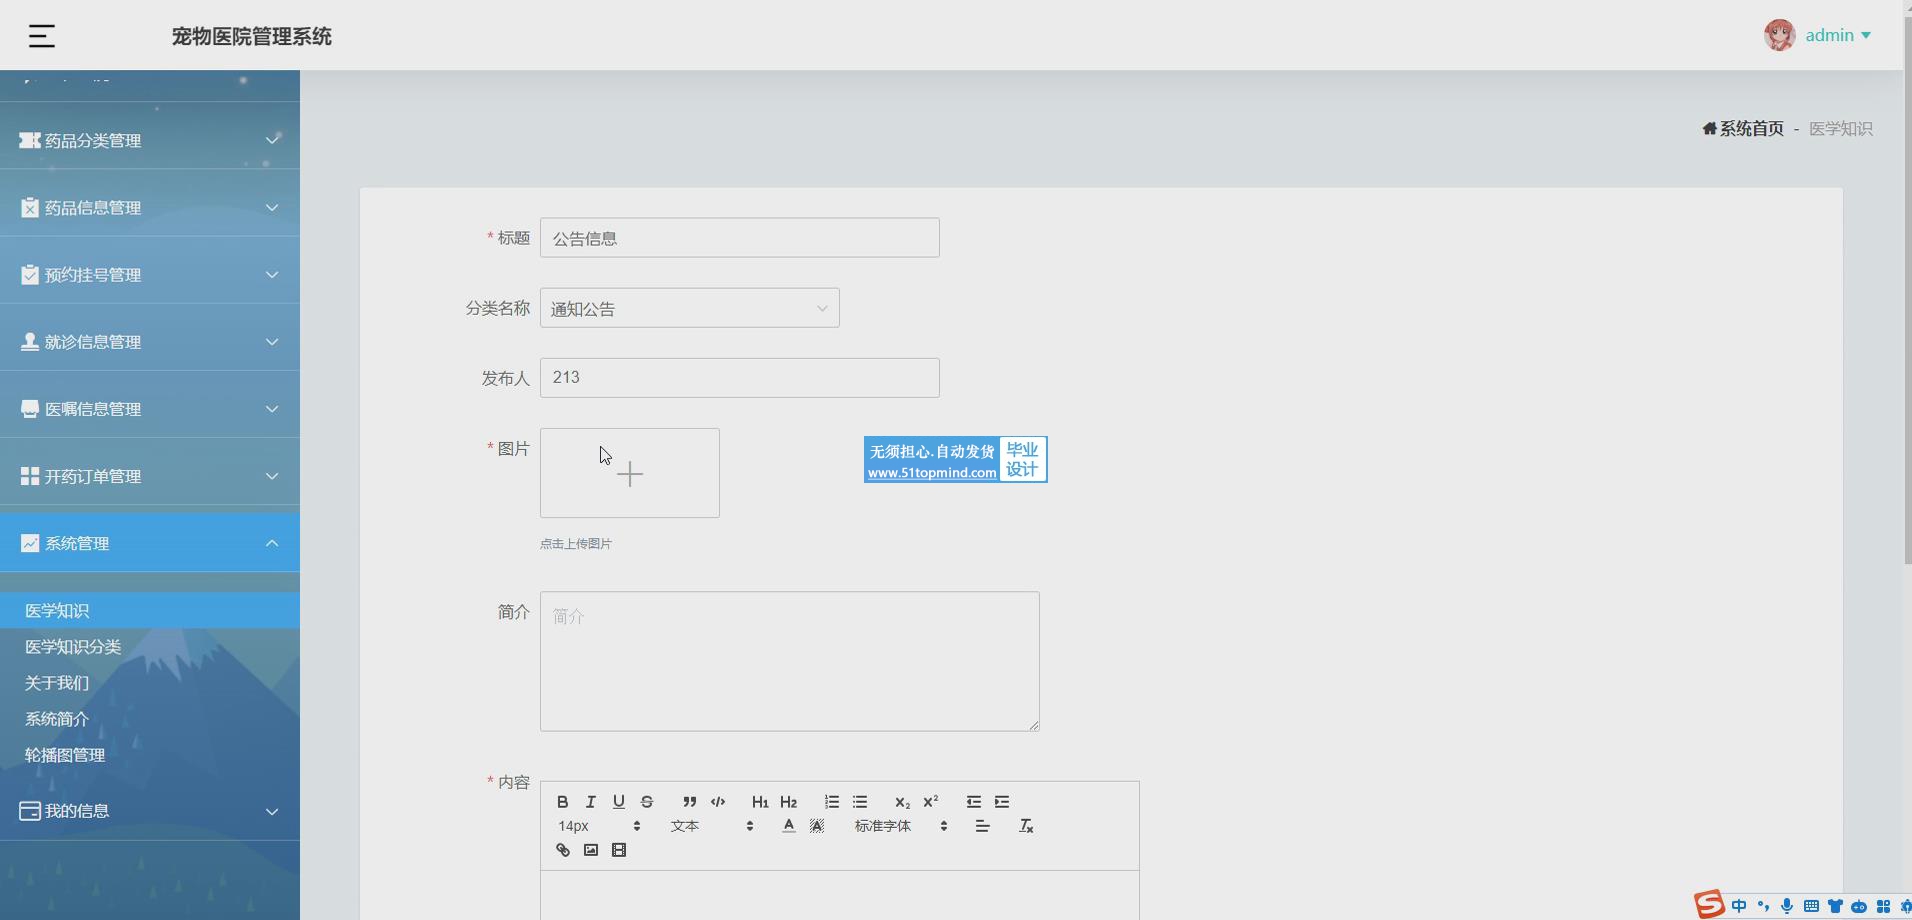1912x920 pixels.
Task: Expand 药品分类管理 menu
Action: [150, 140]
